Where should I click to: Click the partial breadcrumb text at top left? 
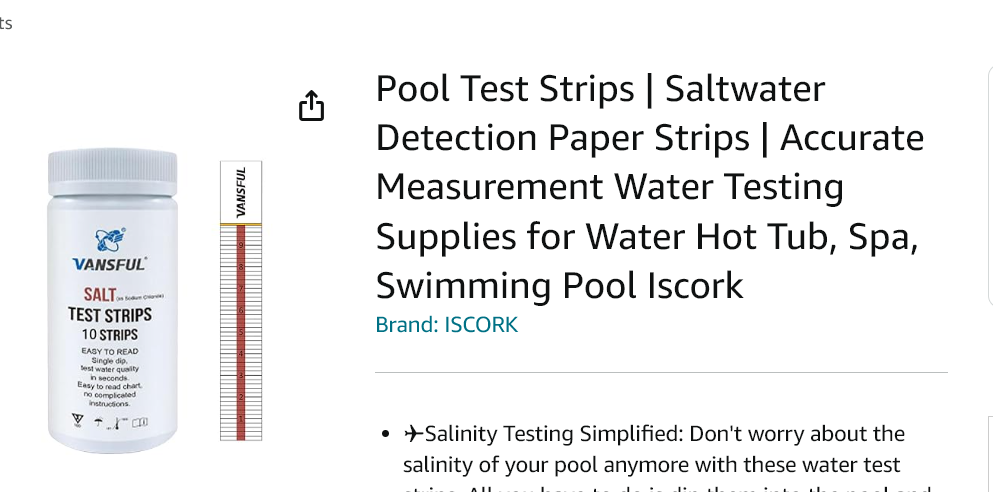coord(6,23)
